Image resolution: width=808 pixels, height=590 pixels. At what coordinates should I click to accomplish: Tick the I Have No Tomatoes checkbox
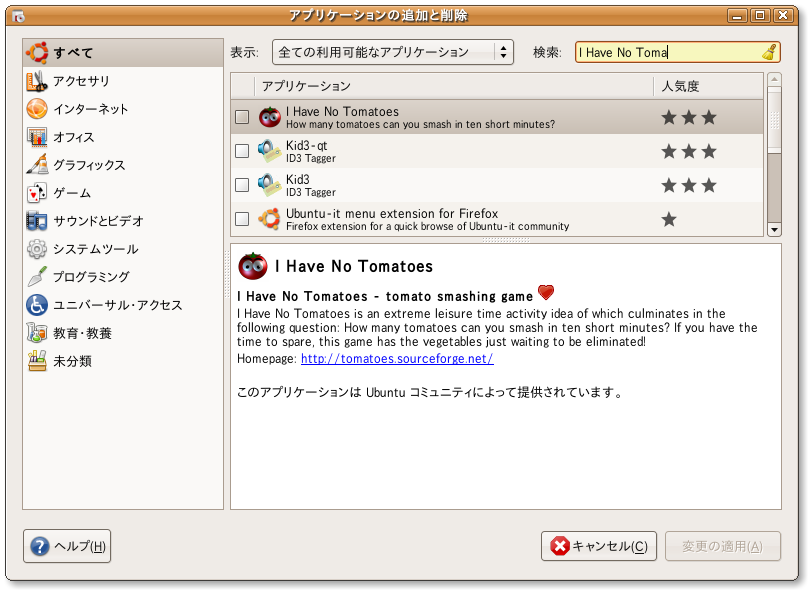click(x=242, y=117)
